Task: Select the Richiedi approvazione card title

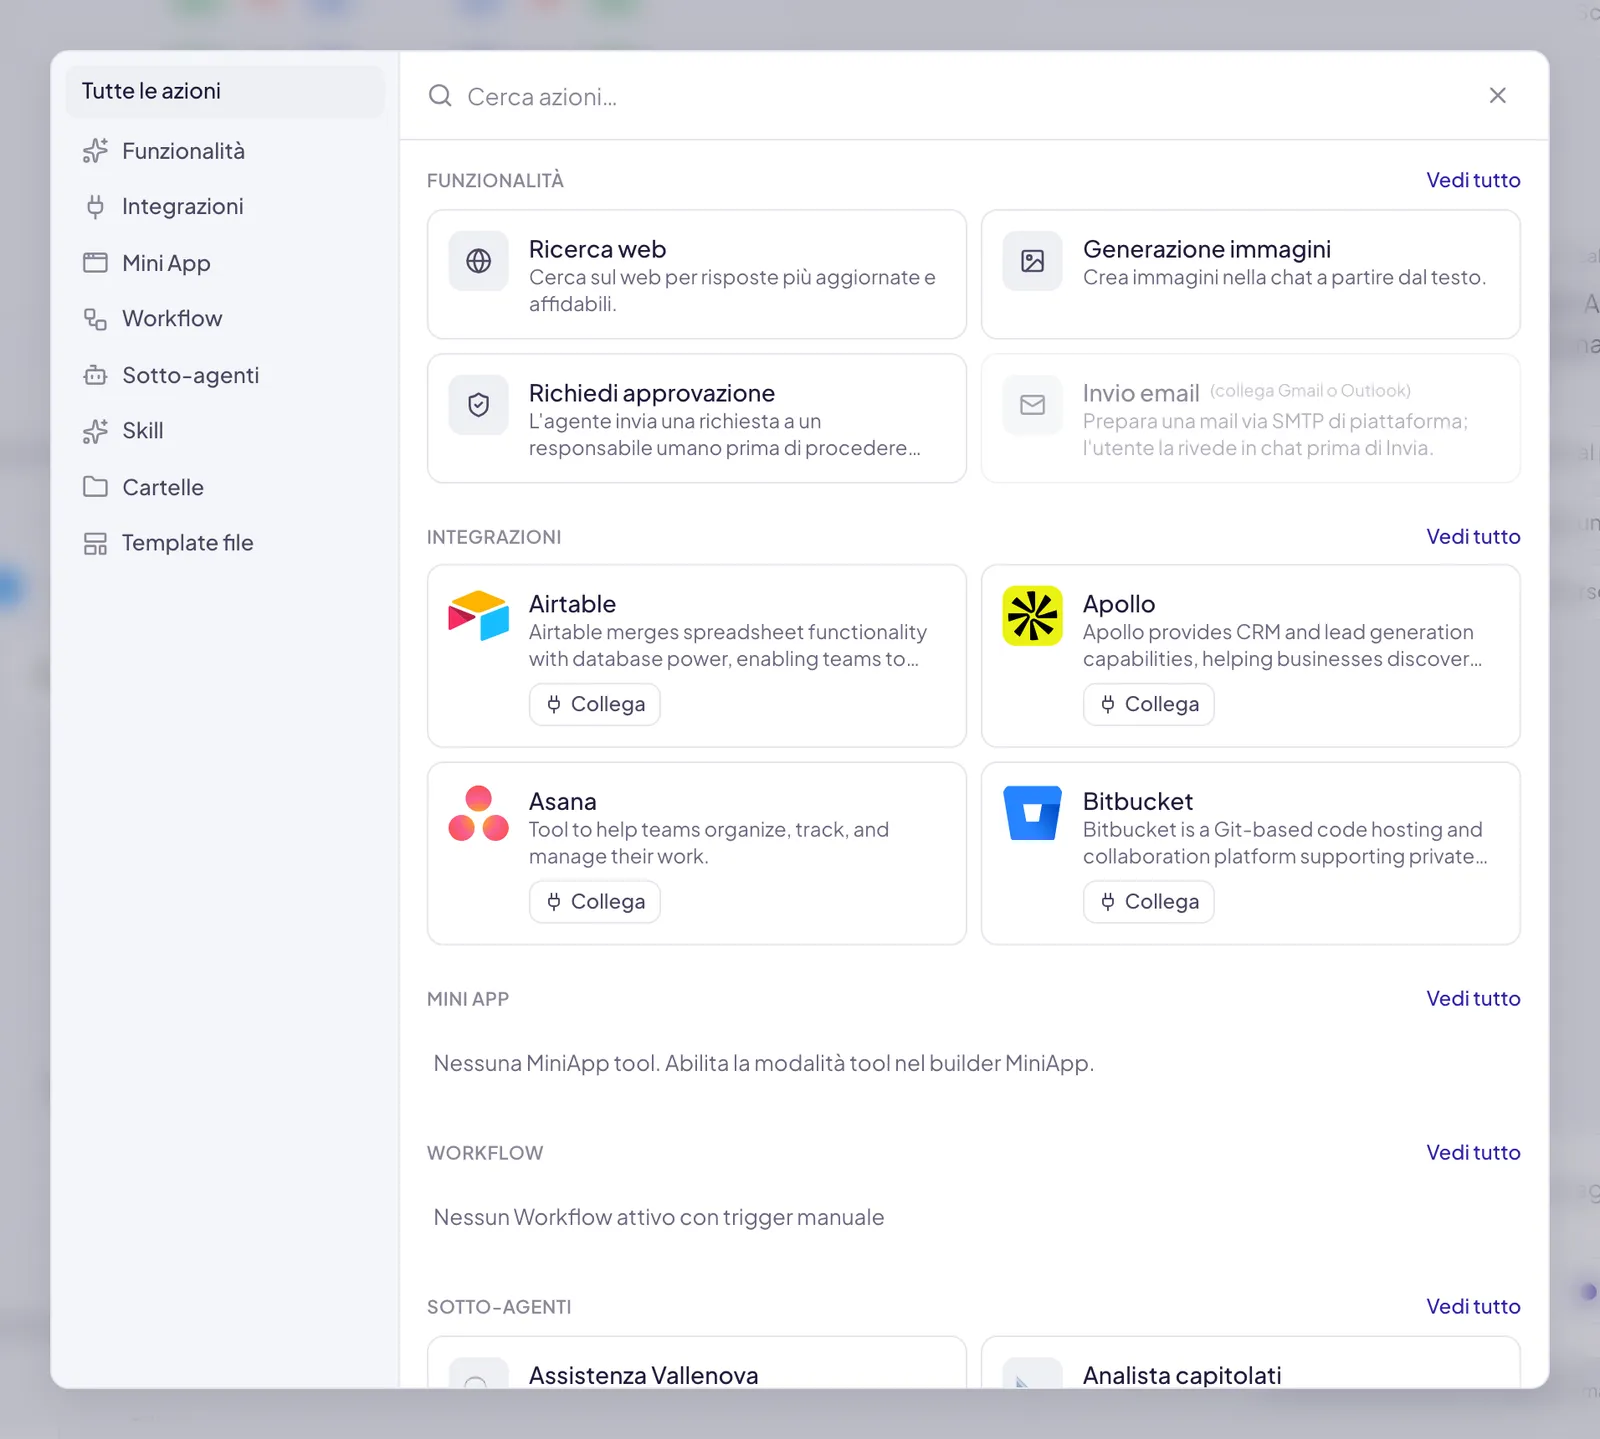Action: pyautogui.click(x=652, y=393)
